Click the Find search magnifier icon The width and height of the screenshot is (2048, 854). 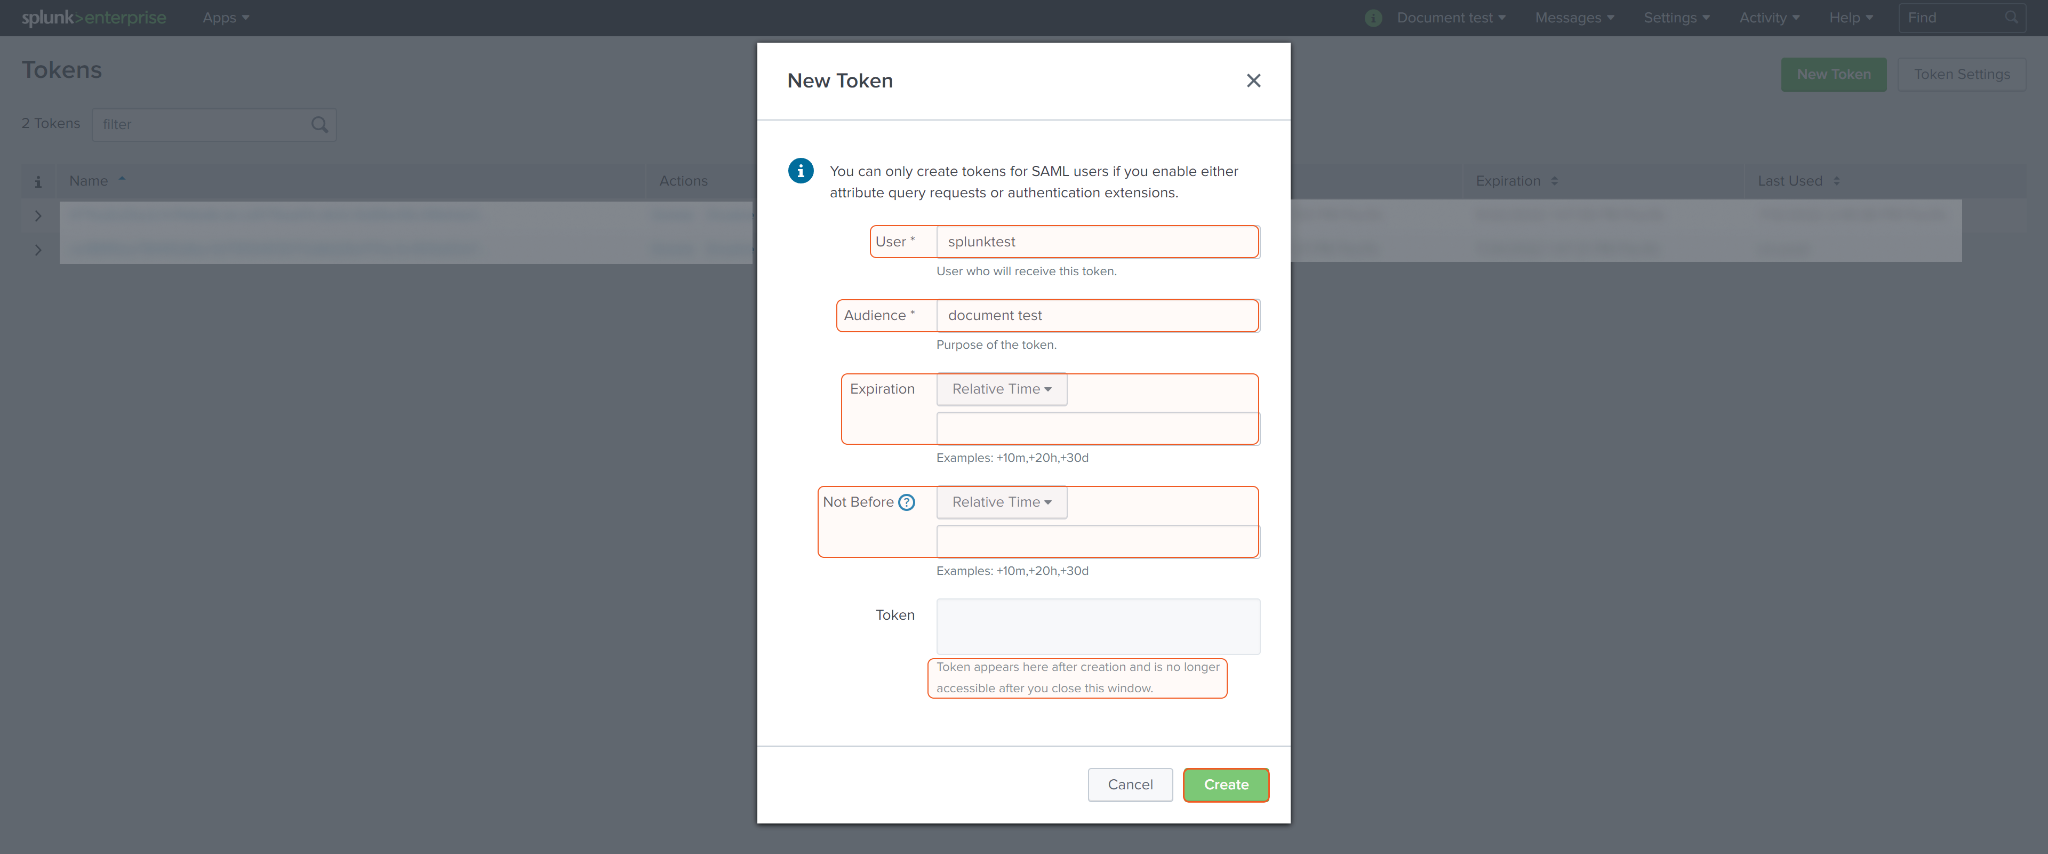[2011, 18]
